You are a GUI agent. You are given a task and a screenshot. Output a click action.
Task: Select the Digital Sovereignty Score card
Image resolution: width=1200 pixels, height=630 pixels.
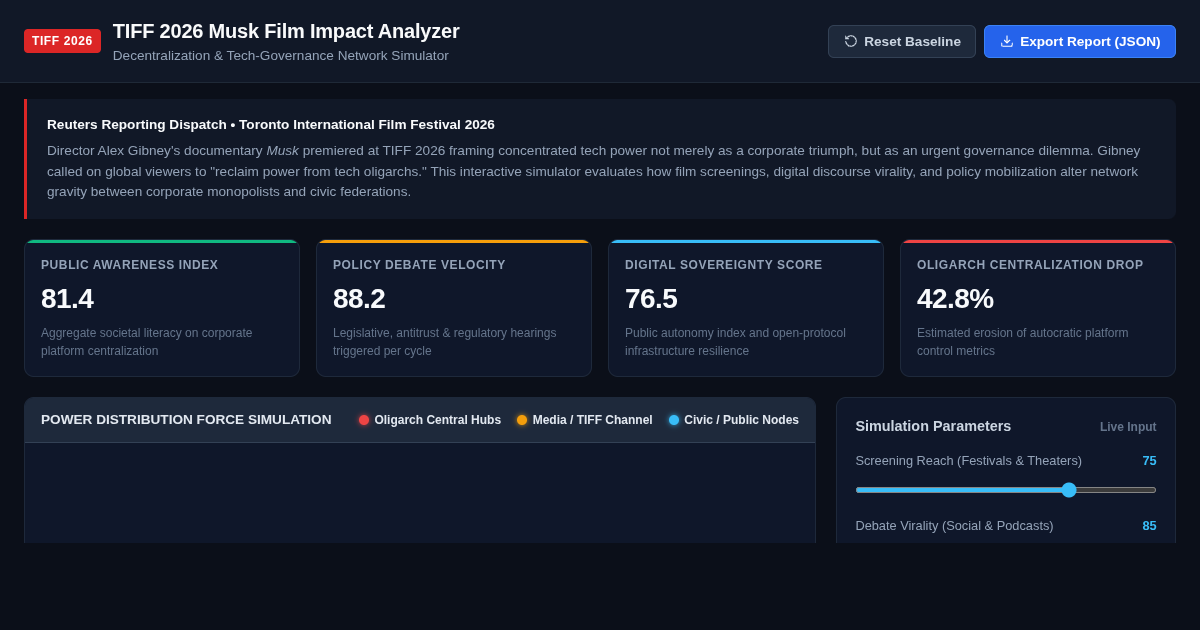[746, 308]
